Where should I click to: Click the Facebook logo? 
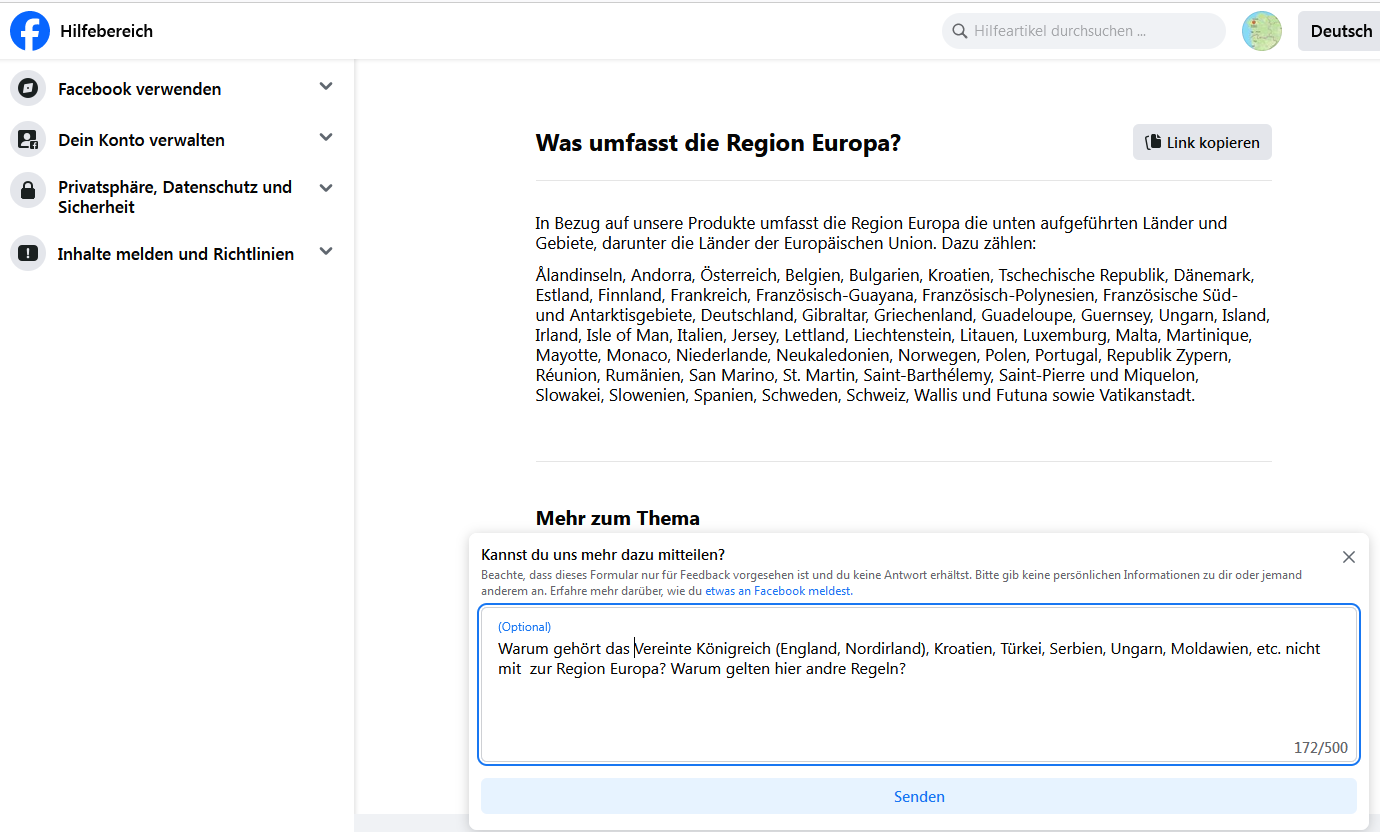pyautogui.click(x=30, y=31)
